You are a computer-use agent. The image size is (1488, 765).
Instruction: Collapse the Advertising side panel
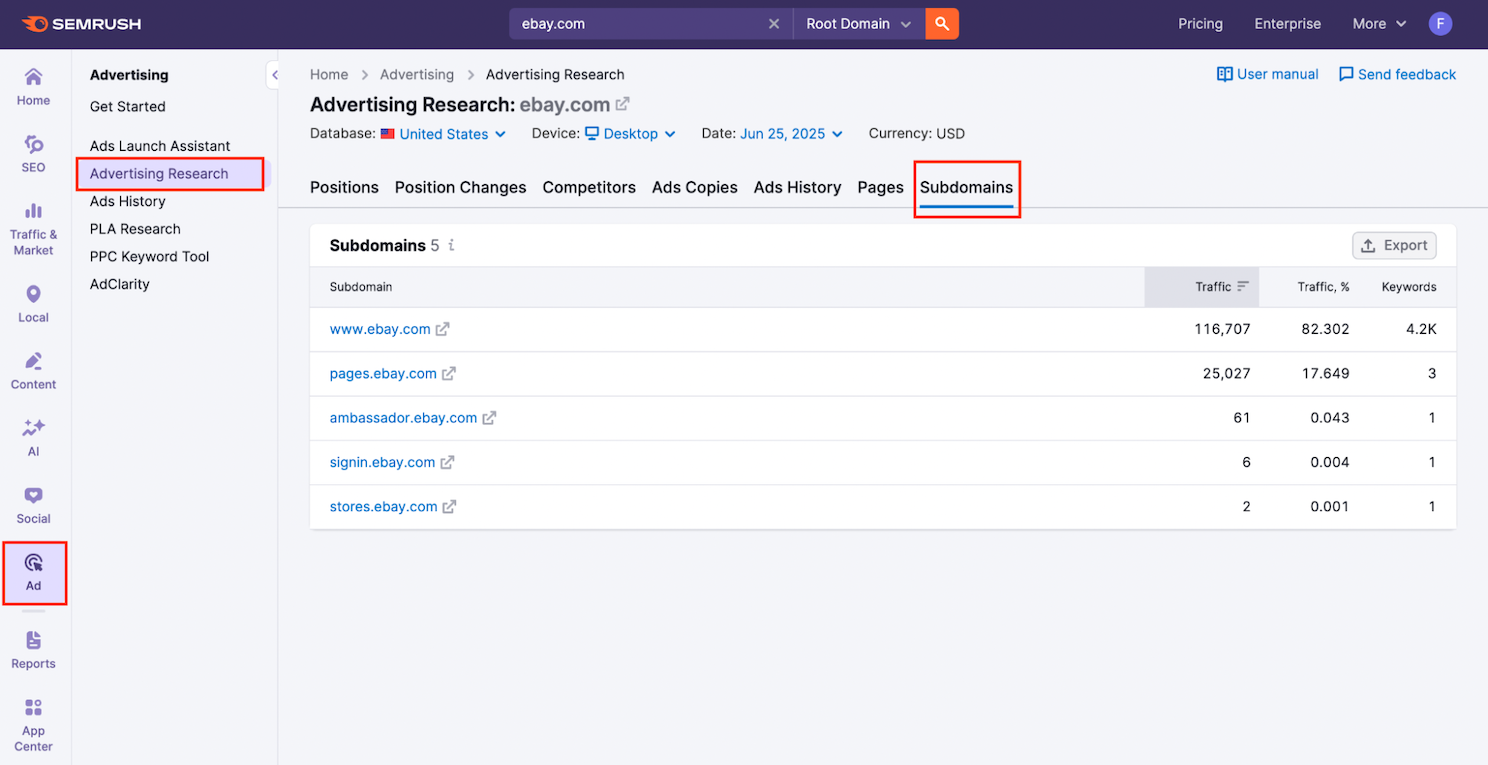[273, 75]
